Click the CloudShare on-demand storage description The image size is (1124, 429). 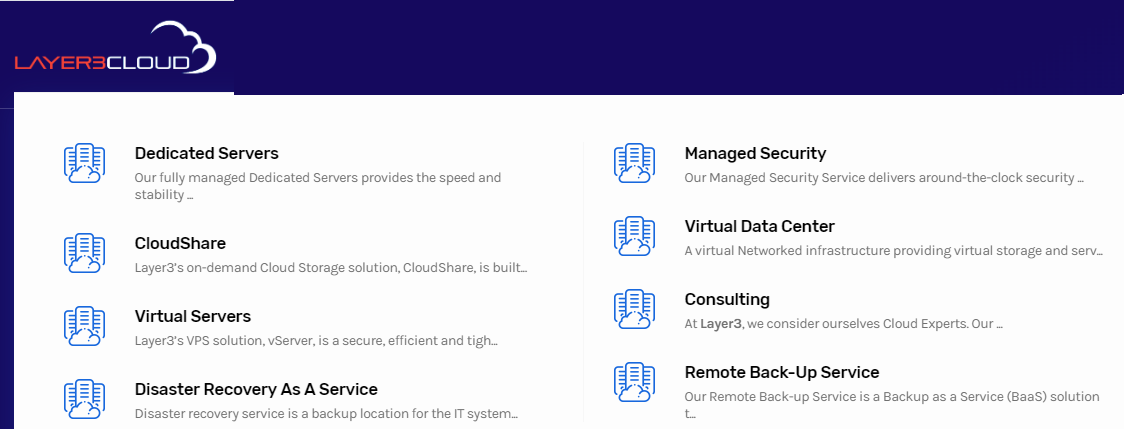330,268
